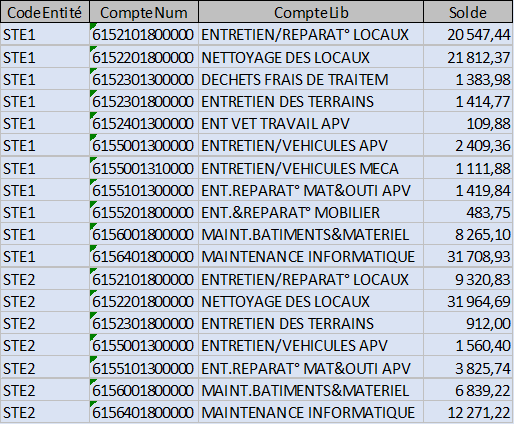The image size is (514, 424).
Task: Click the Solde column header
Action: tap(468, 12)
